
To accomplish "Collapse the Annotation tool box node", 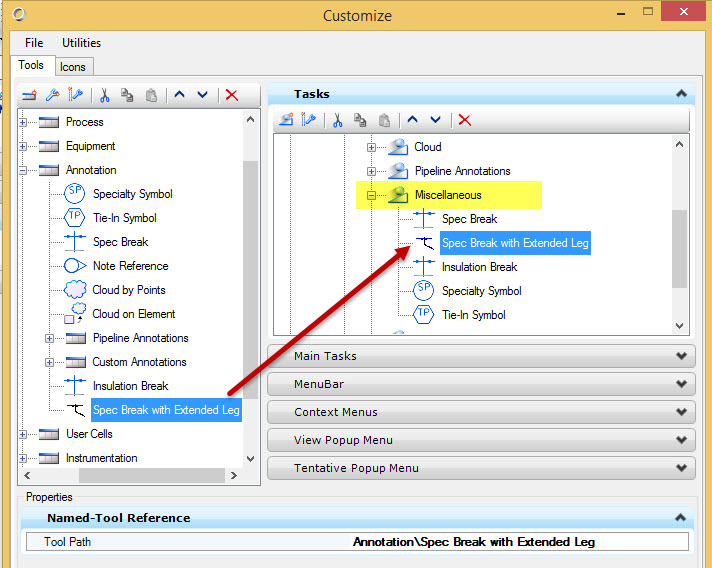I will click(22, 170).
